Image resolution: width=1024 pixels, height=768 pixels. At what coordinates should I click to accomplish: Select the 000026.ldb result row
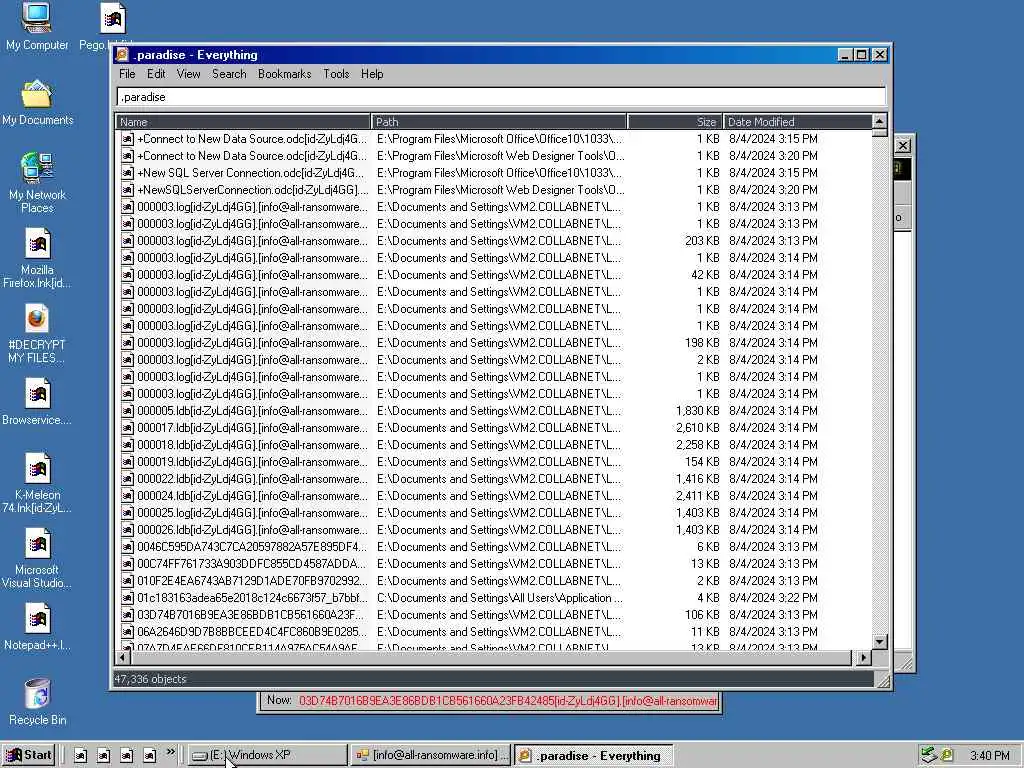pos(494,530)
